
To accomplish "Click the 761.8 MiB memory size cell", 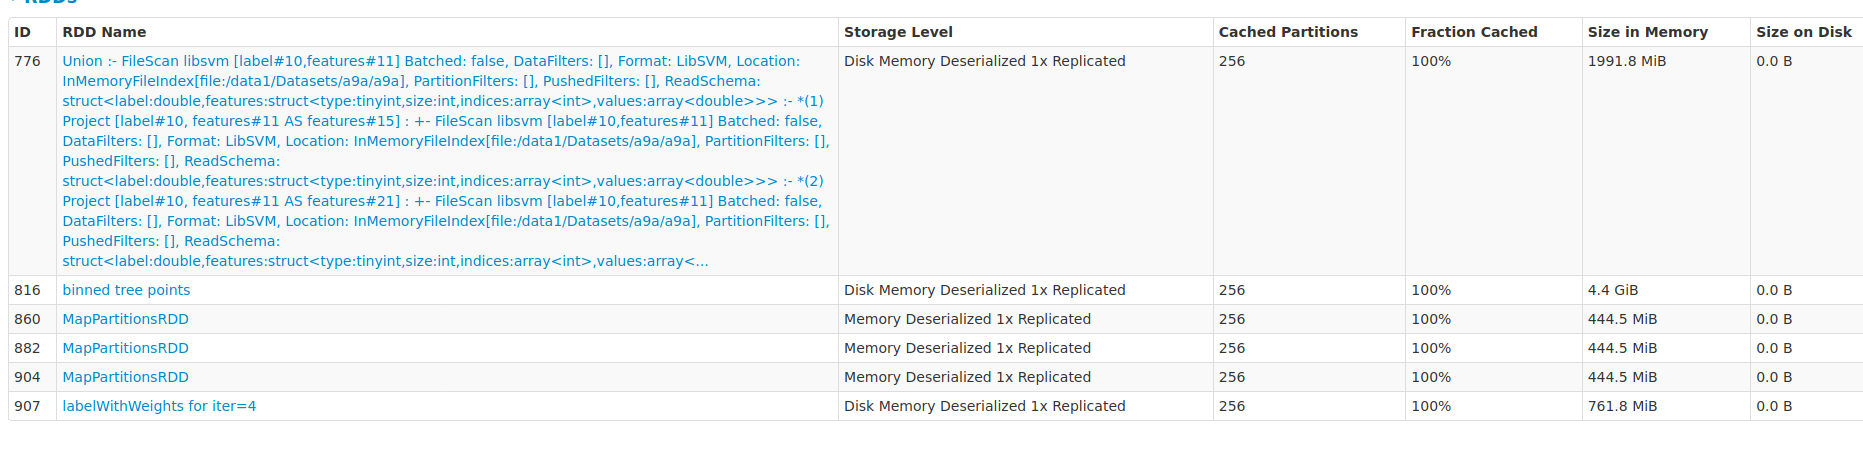I will point(1622,406).
